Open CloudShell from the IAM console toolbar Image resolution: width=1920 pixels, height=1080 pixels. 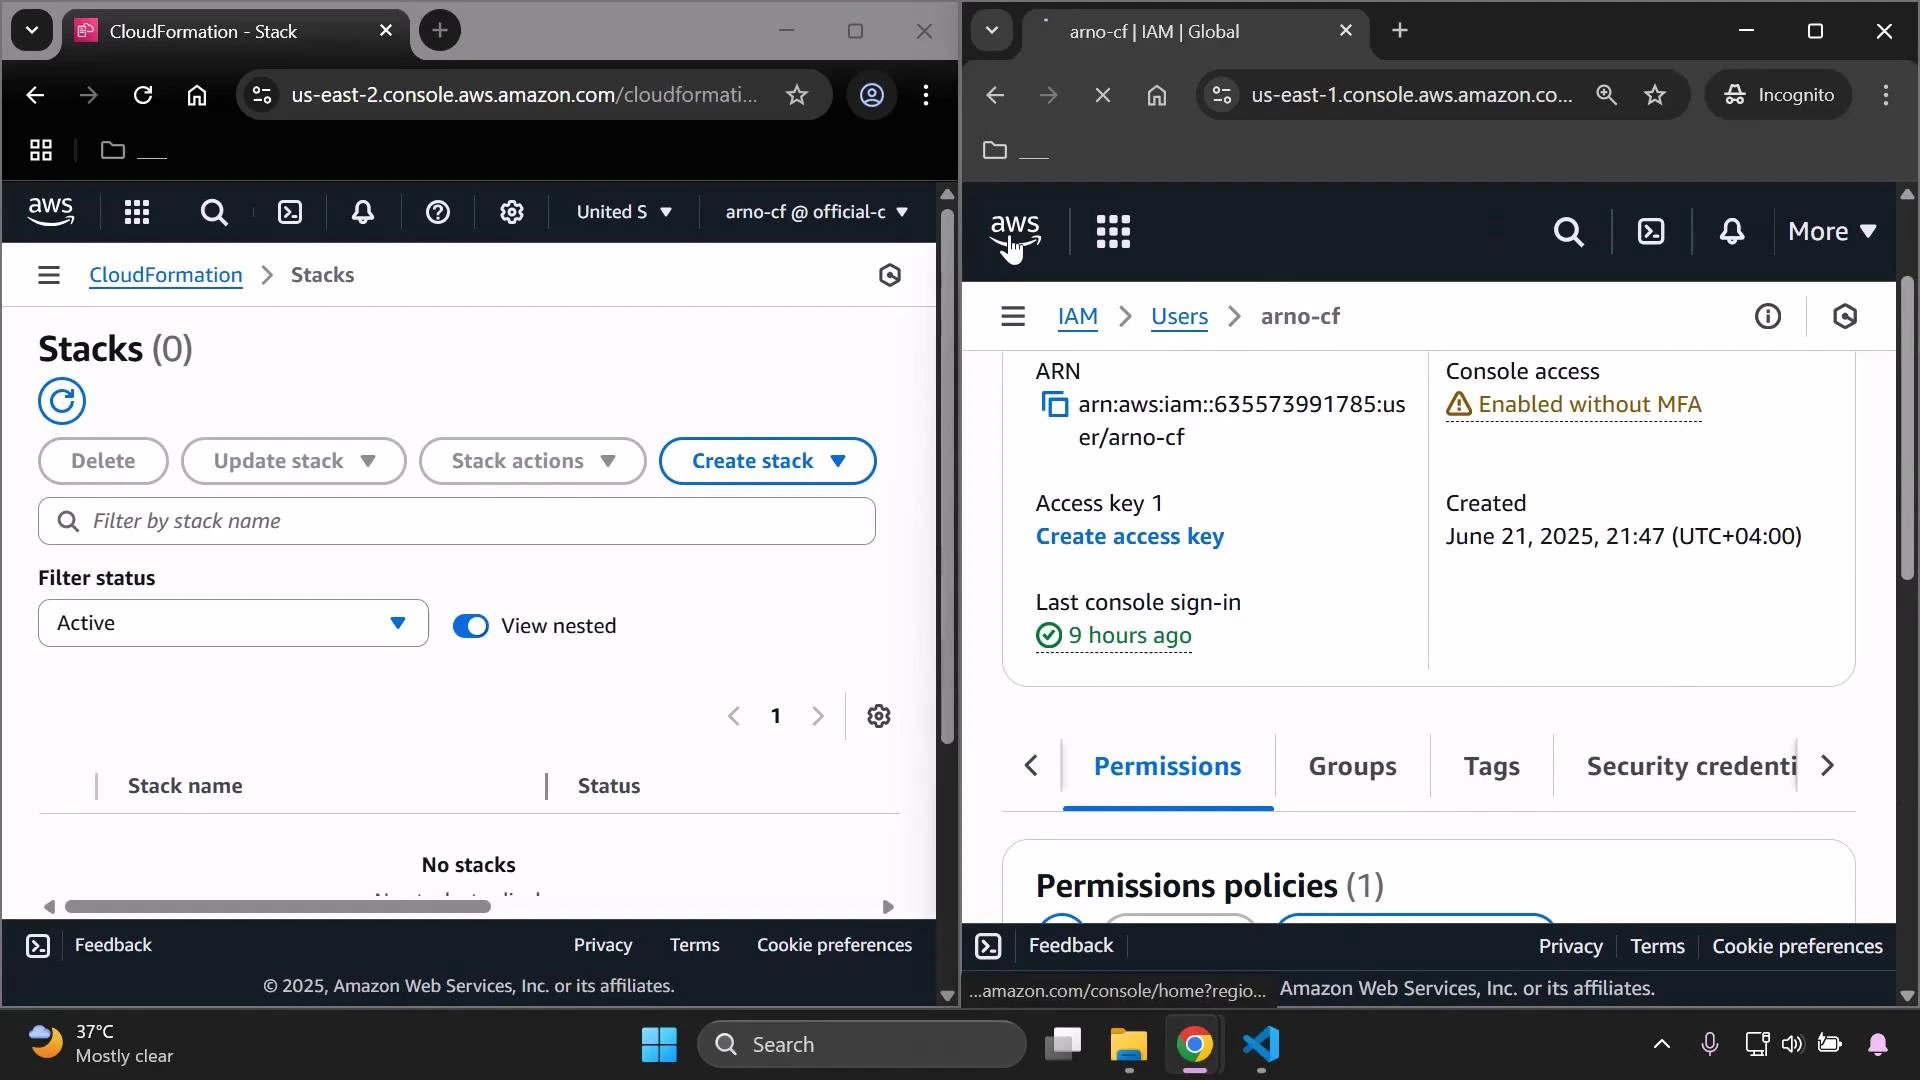[1651, 231]
